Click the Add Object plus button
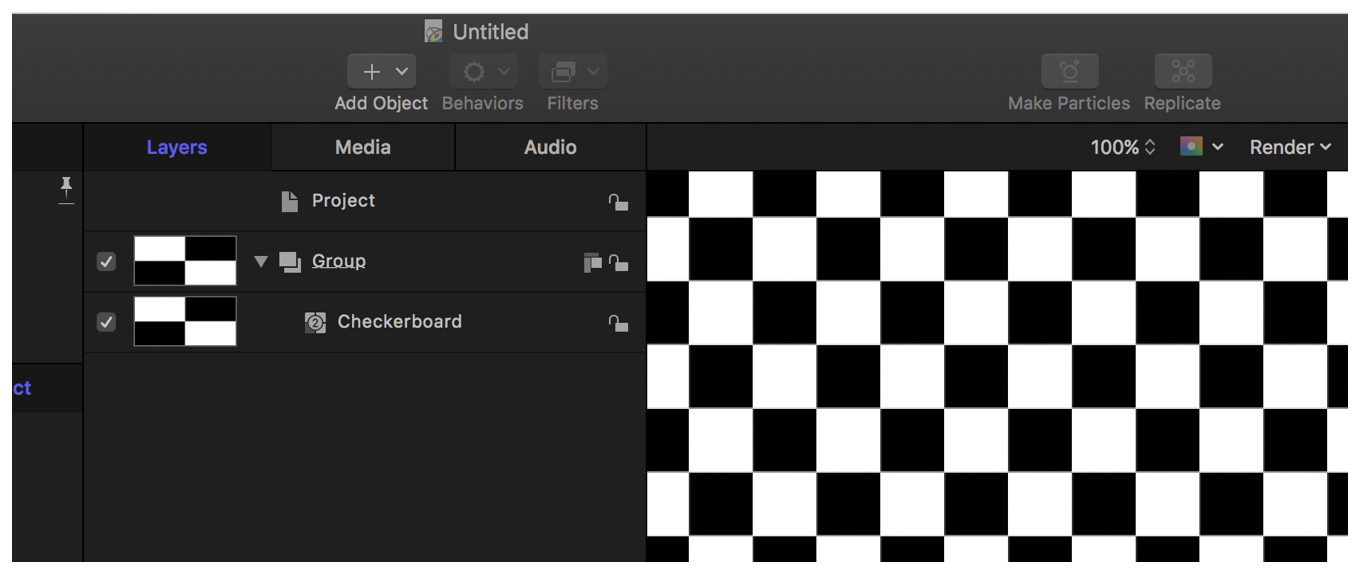Viewport: 1360px width, 574px height. [x=381, y=72]
